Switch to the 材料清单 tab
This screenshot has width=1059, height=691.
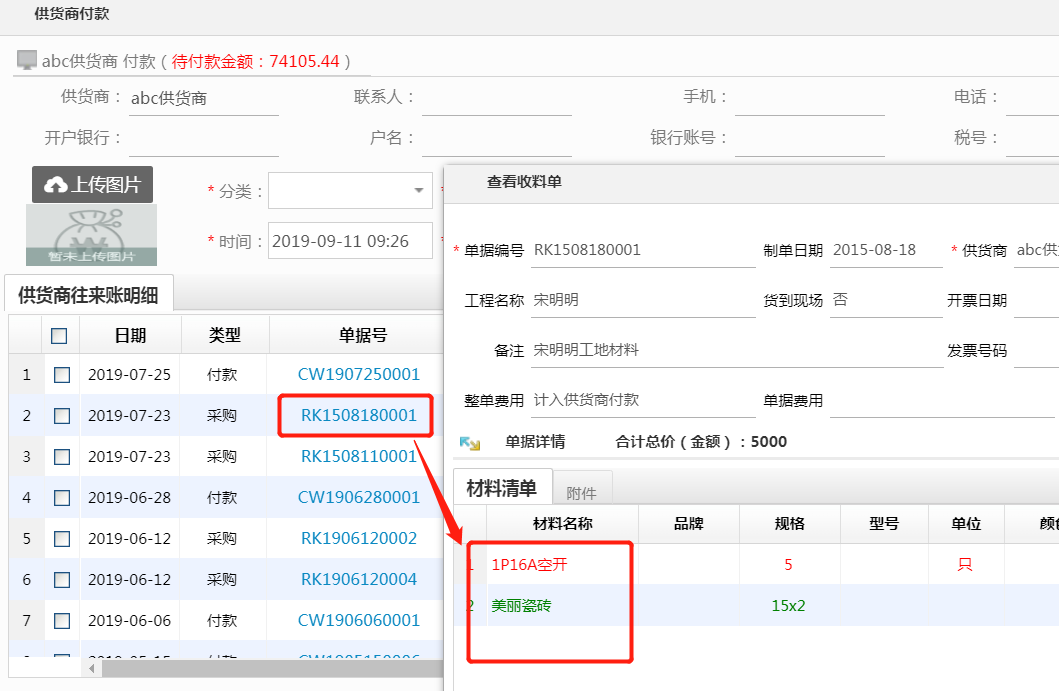pos(501,488)
